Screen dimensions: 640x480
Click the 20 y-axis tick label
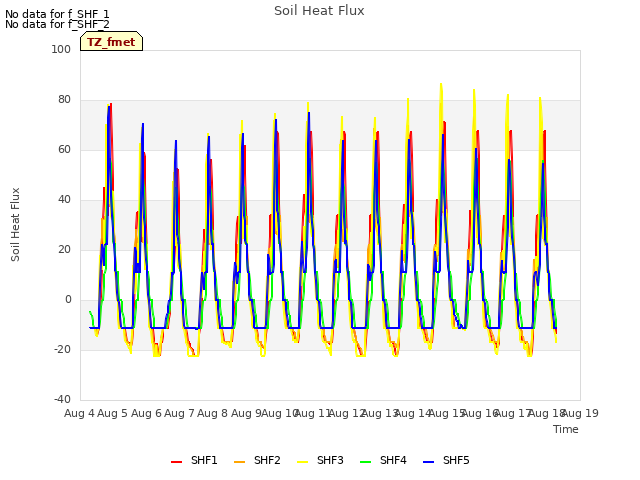64,249
